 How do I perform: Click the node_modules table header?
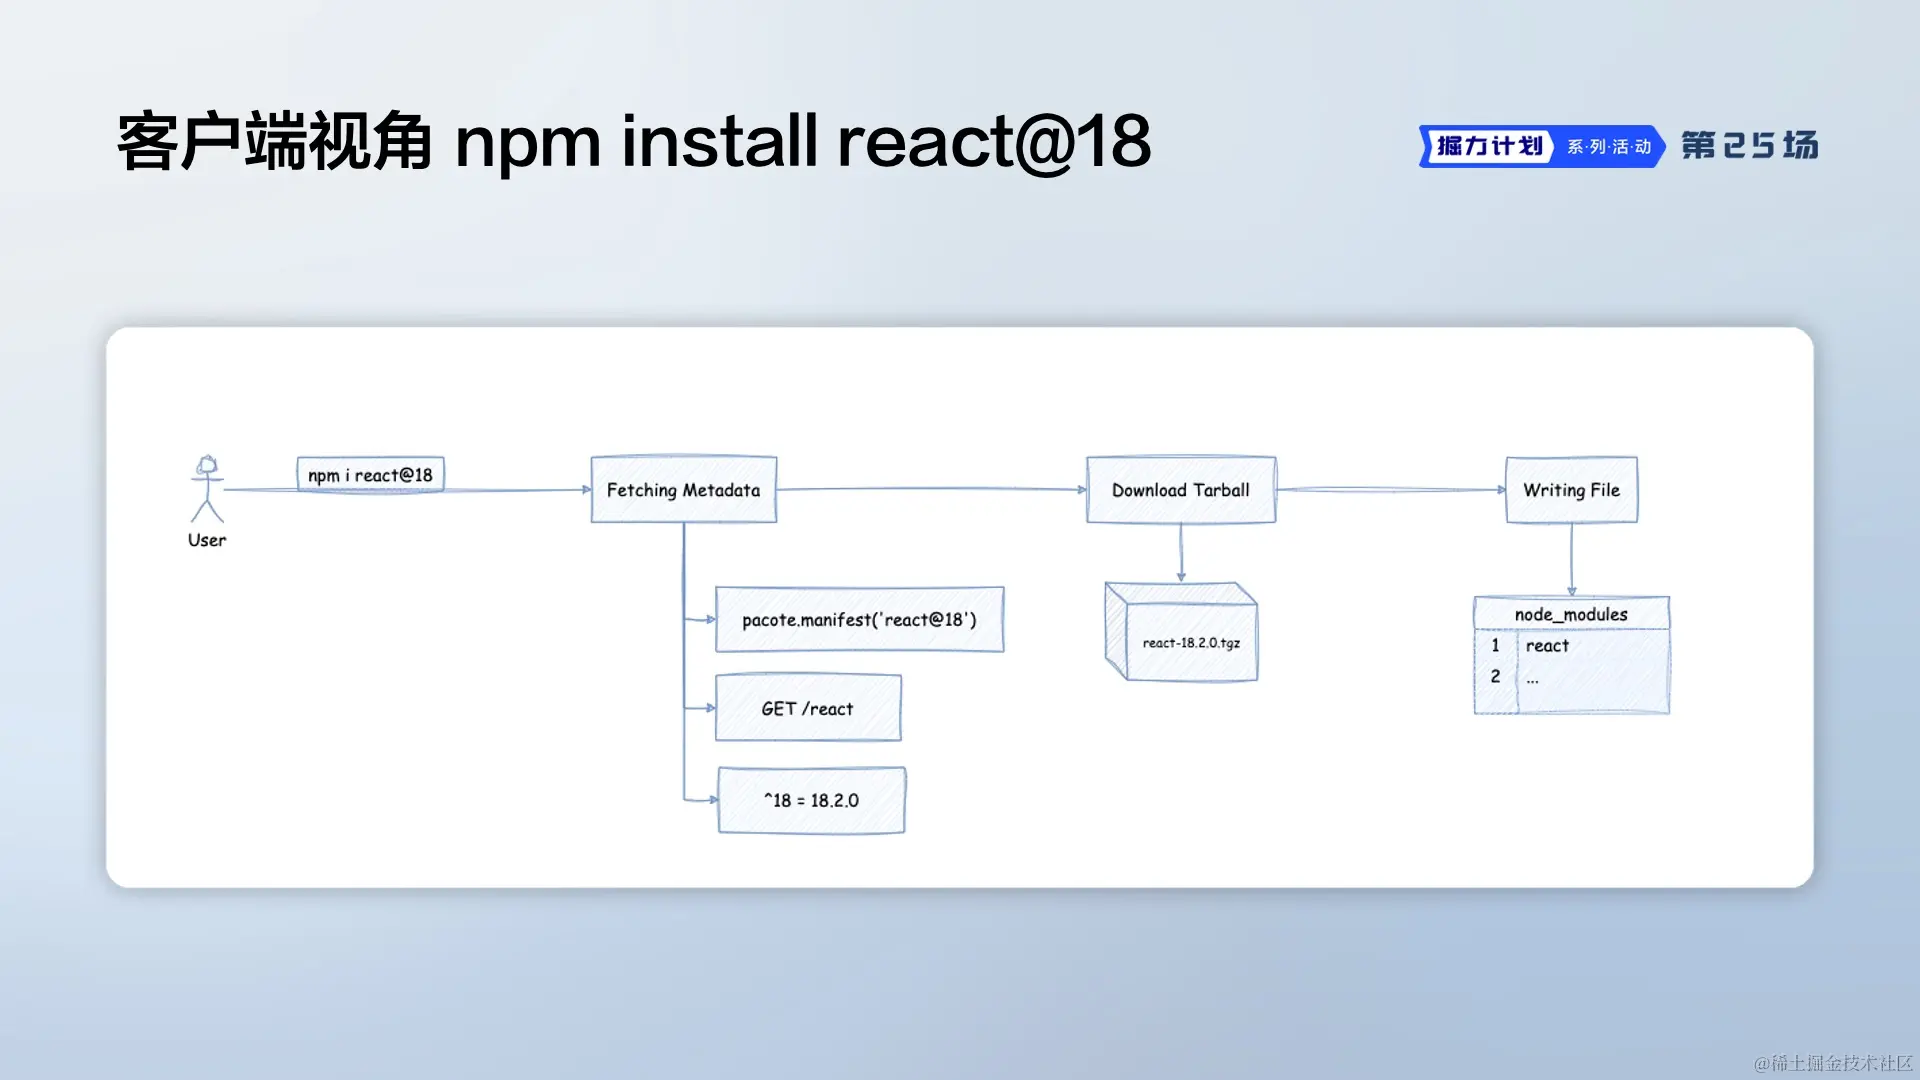point(1572,613)
